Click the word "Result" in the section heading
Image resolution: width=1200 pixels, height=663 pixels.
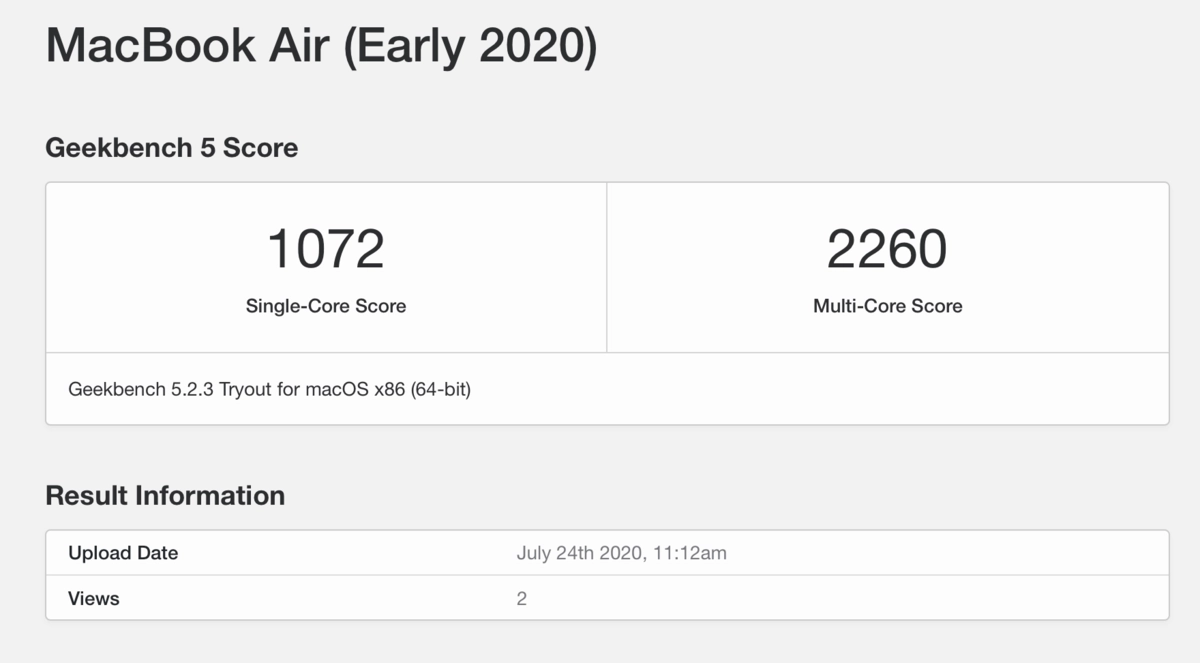tap(87, 495)
